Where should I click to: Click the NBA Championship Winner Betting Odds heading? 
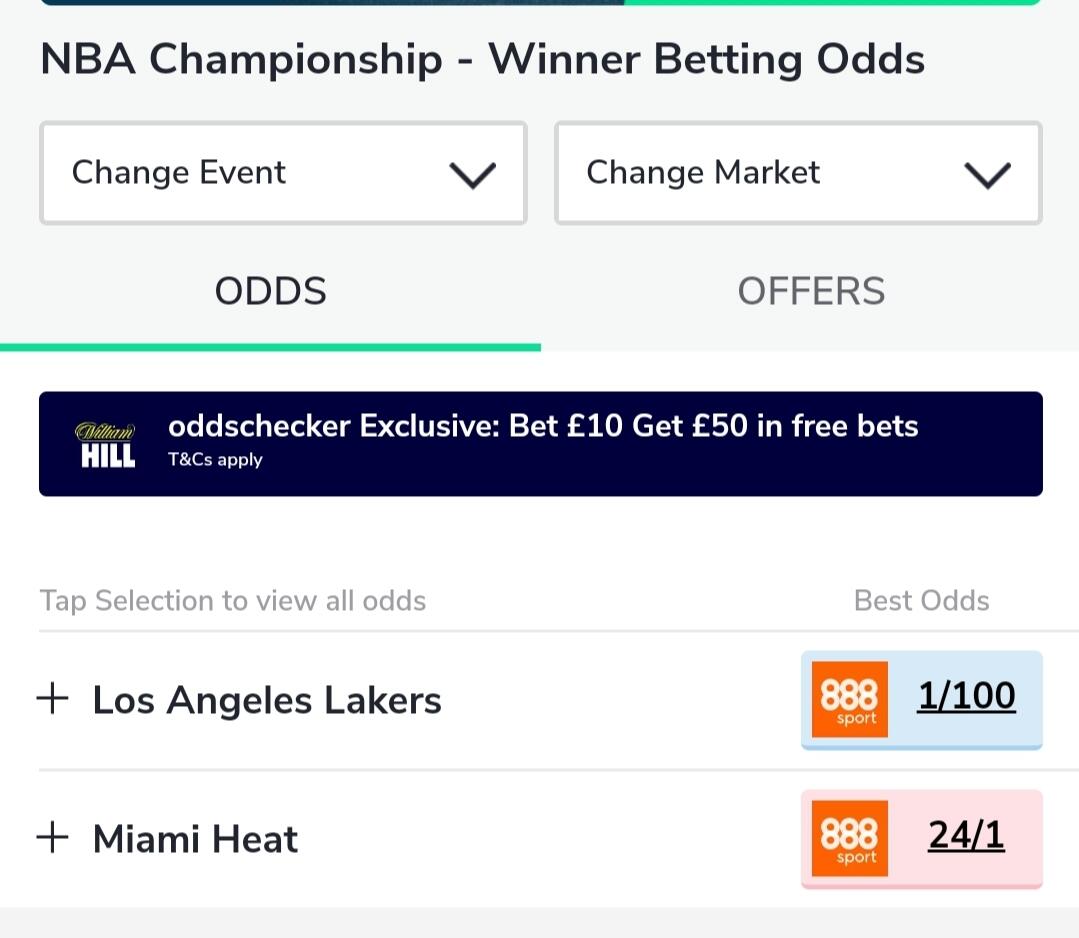click(x=482, y=60)
